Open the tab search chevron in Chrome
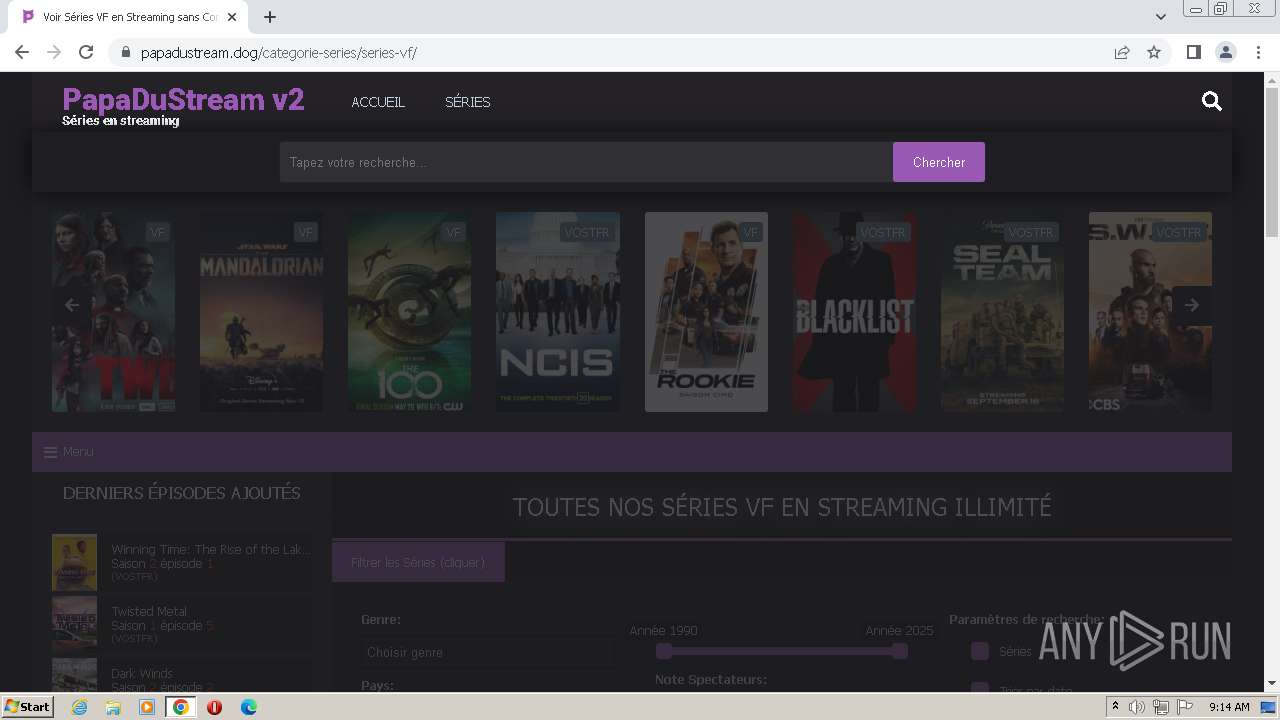Image resolution: width=1280 pixels, height=720 pixels. (1161, 17)
